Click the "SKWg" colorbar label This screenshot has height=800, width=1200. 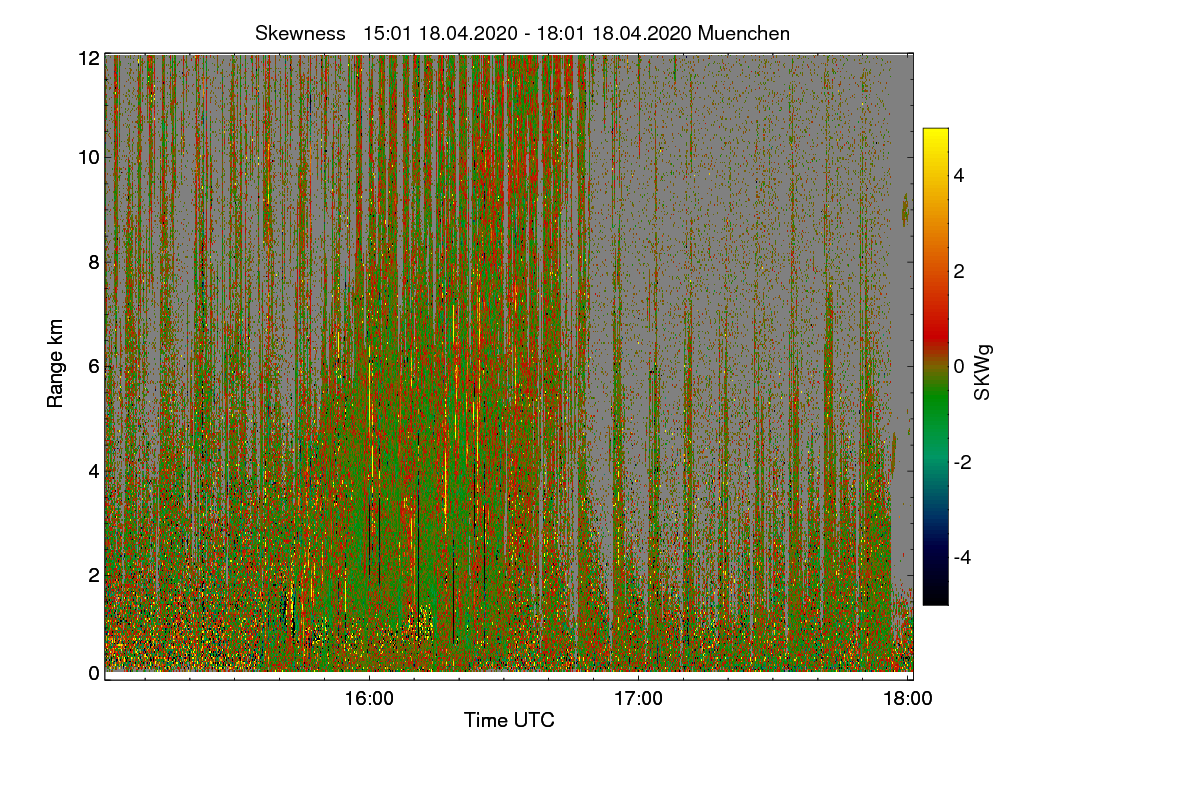tap(983, 372)
